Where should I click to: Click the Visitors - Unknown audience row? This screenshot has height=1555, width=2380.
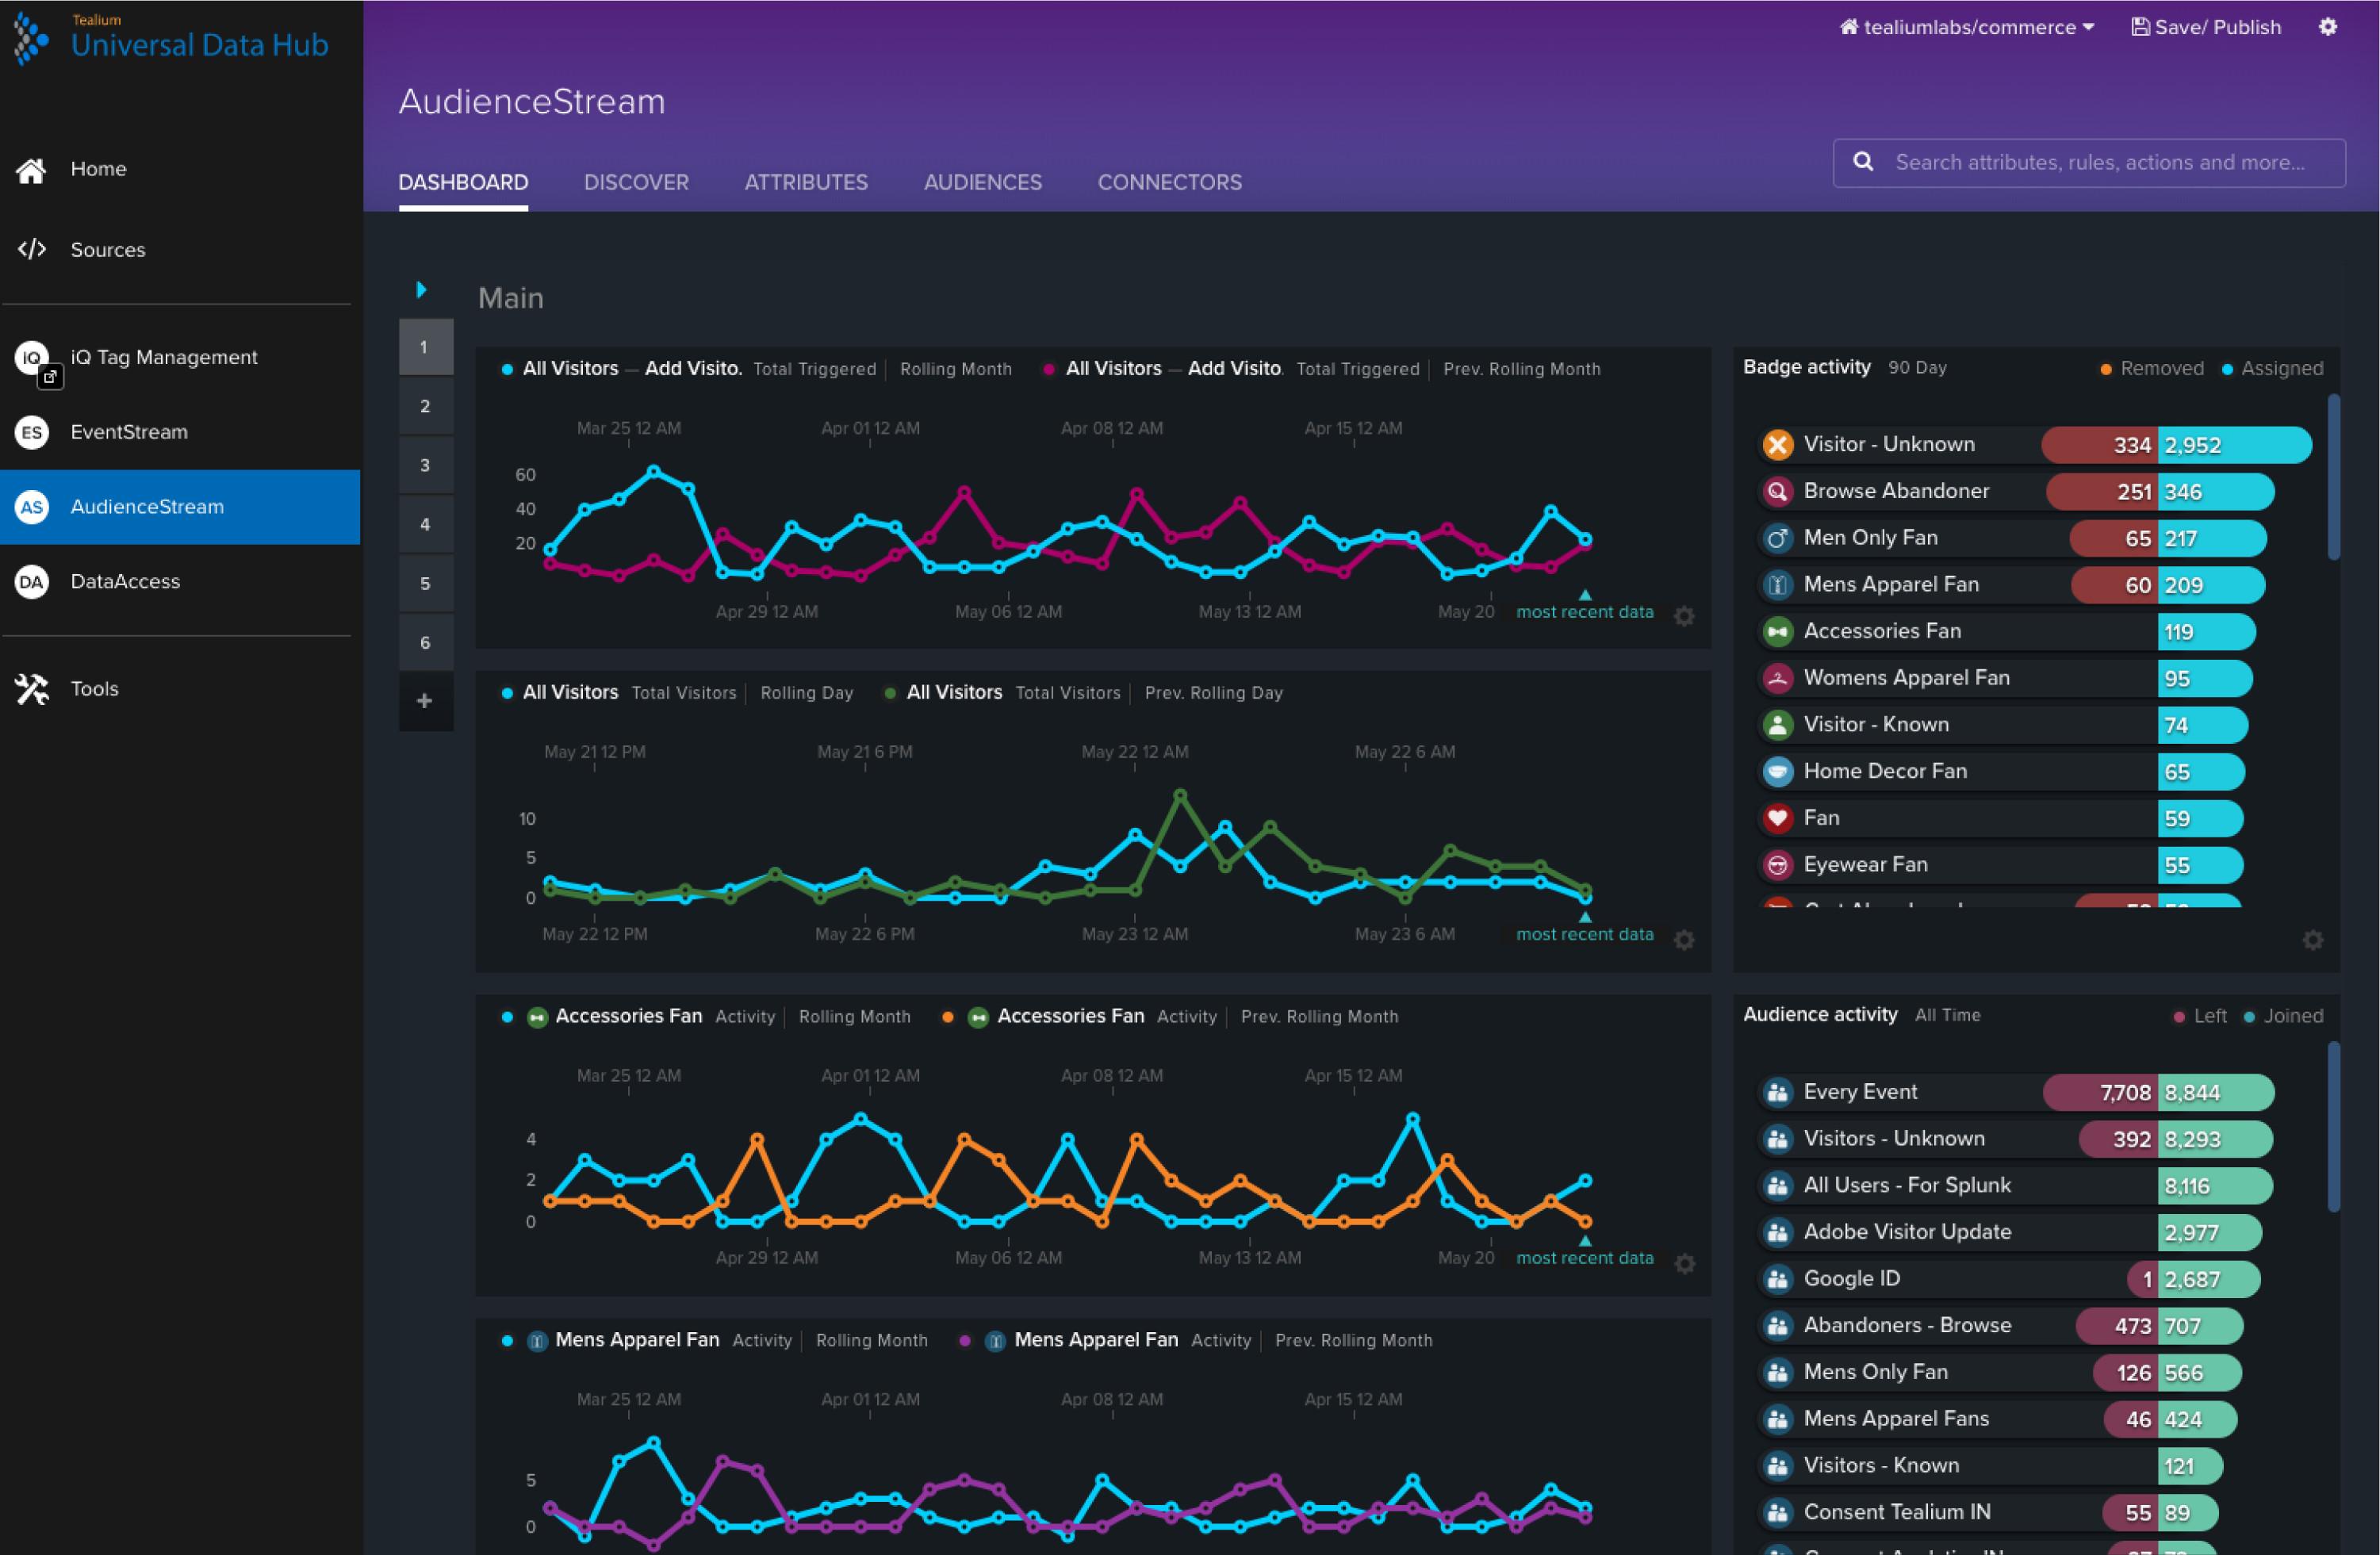tap(2014, 1139)
